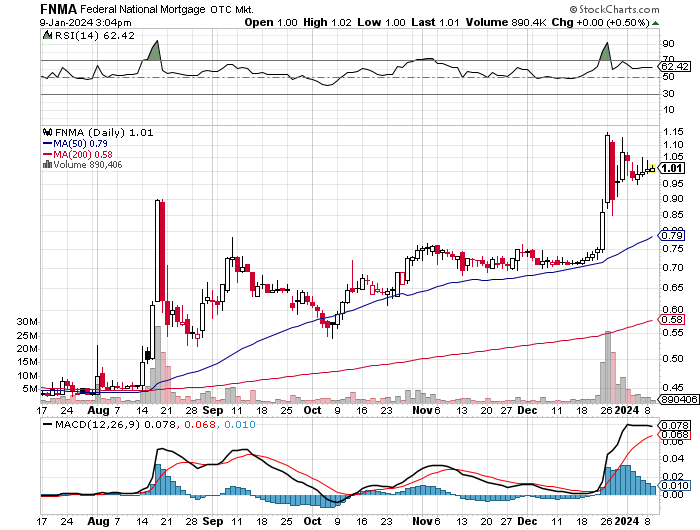Click the 1.10 price axis label
Image resolution: width=700 pixels, height=530 pixels.
pyautogui.click(x=673, y=145)
